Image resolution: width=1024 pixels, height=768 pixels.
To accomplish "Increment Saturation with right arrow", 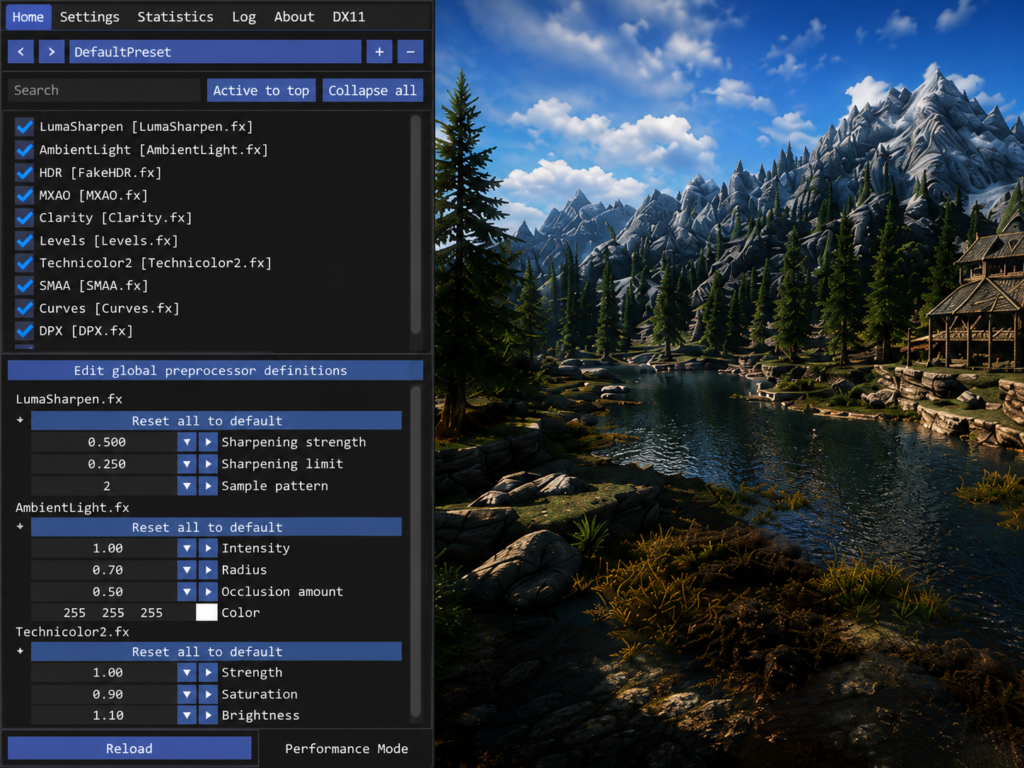I will coord(208,694).
